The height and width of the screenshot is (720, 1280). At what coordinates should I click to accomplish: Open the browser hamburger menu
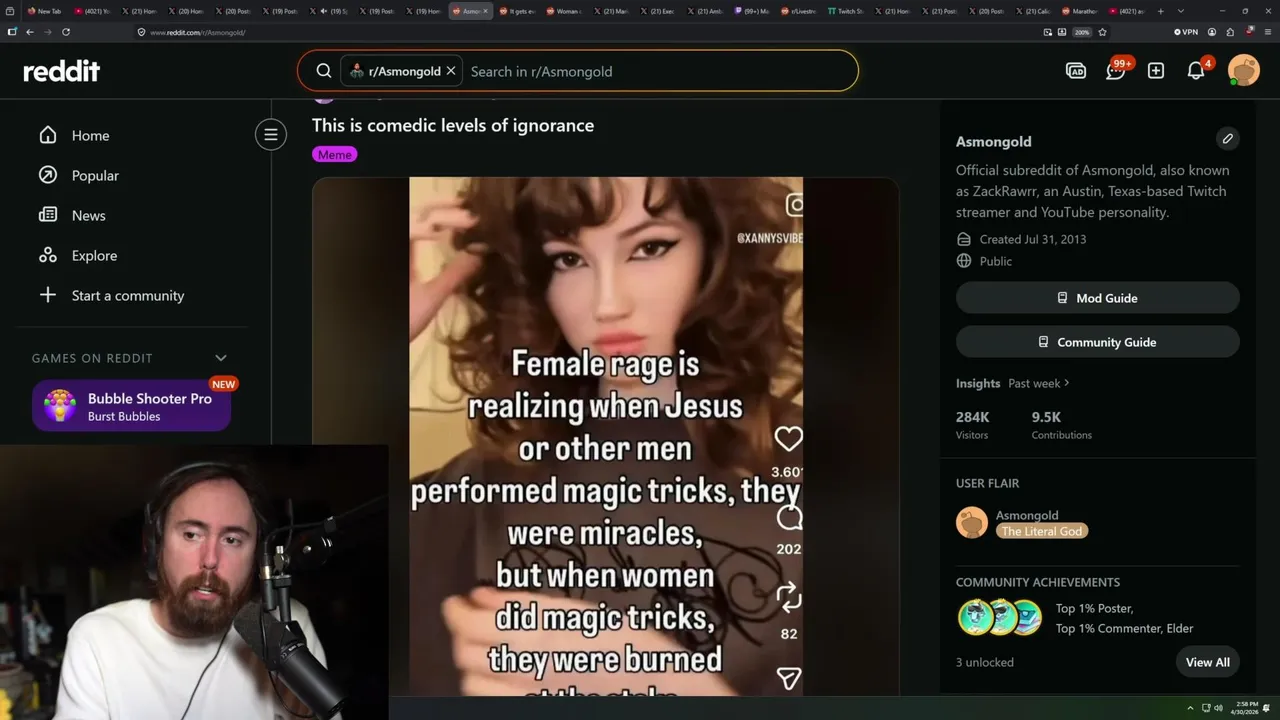[1266, 32]
